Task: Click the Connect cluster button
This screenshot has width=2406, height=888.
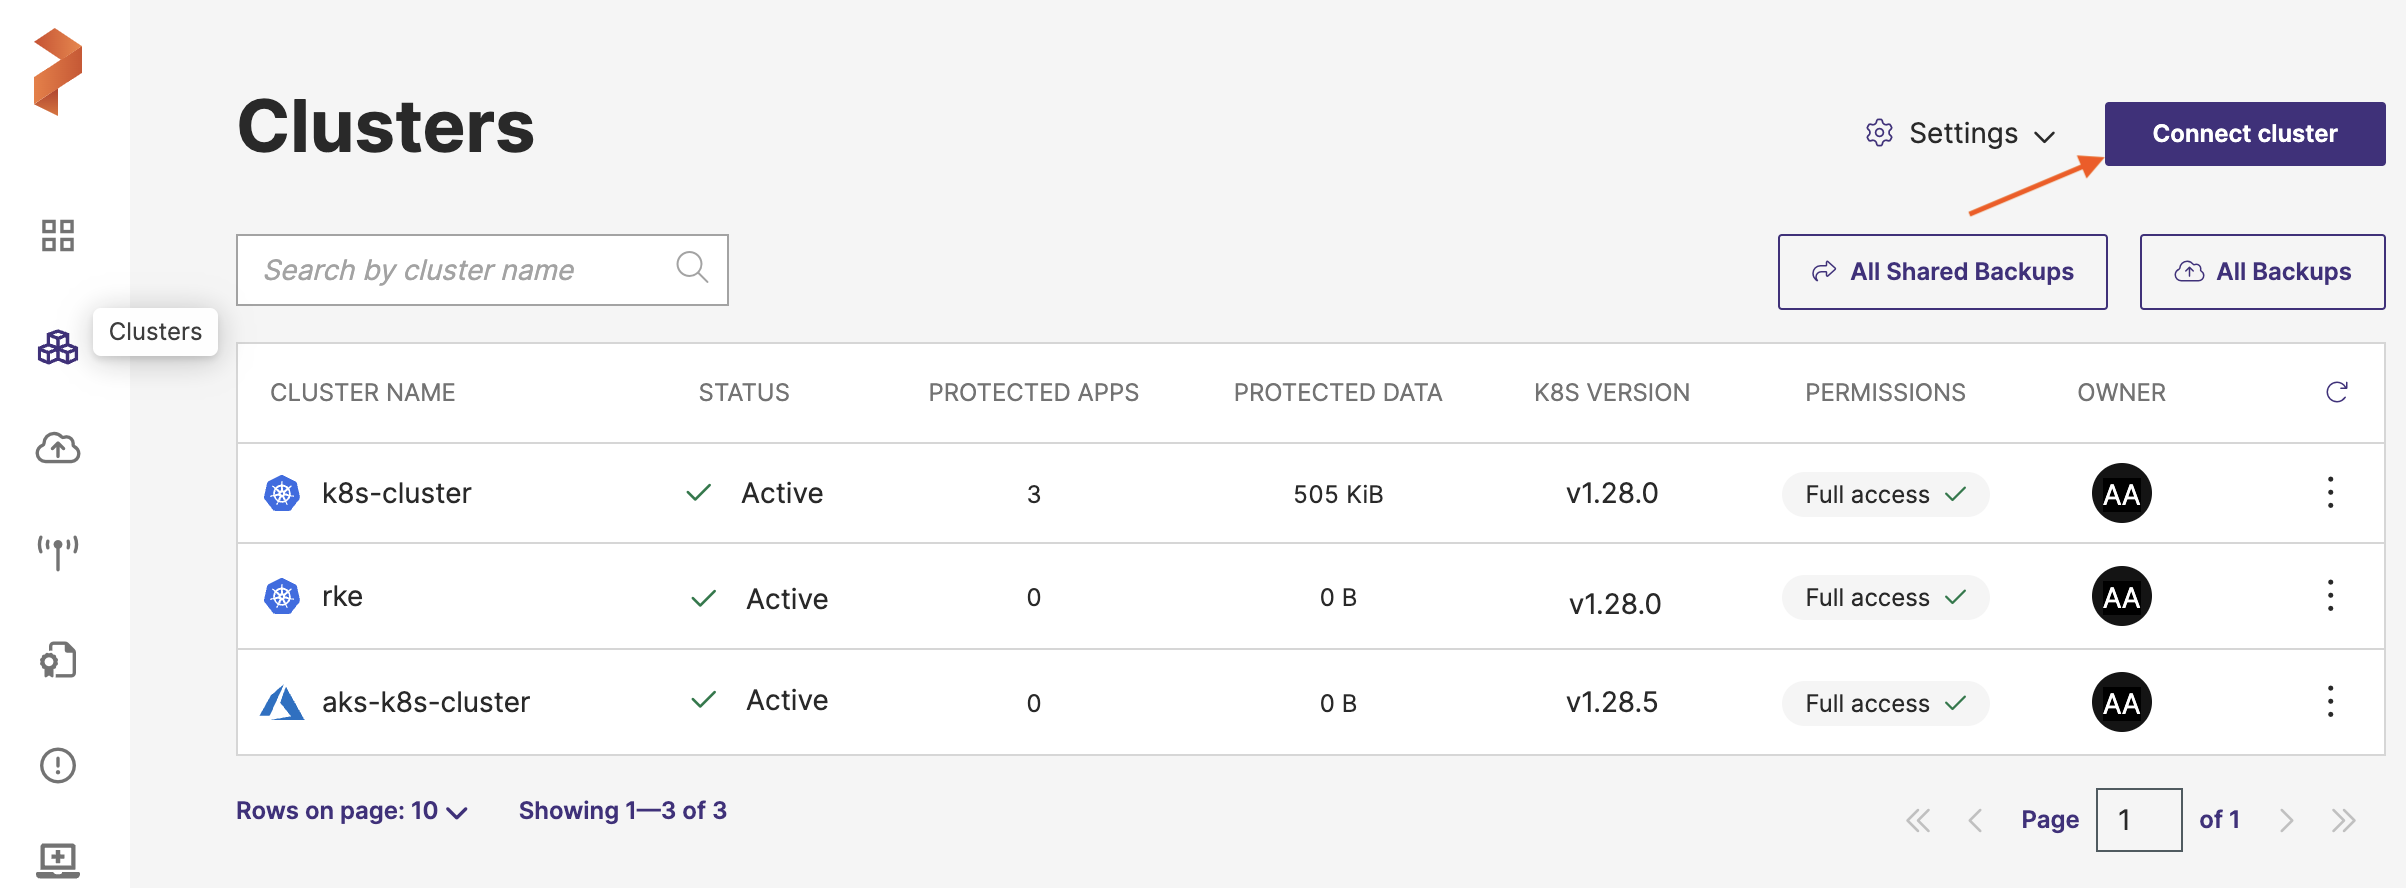Action: click(2244, 134)
